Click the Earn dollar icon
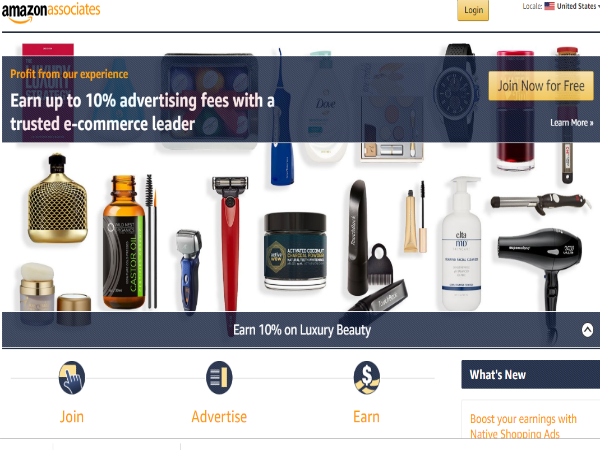600x450 pixels. coord(367,378)
